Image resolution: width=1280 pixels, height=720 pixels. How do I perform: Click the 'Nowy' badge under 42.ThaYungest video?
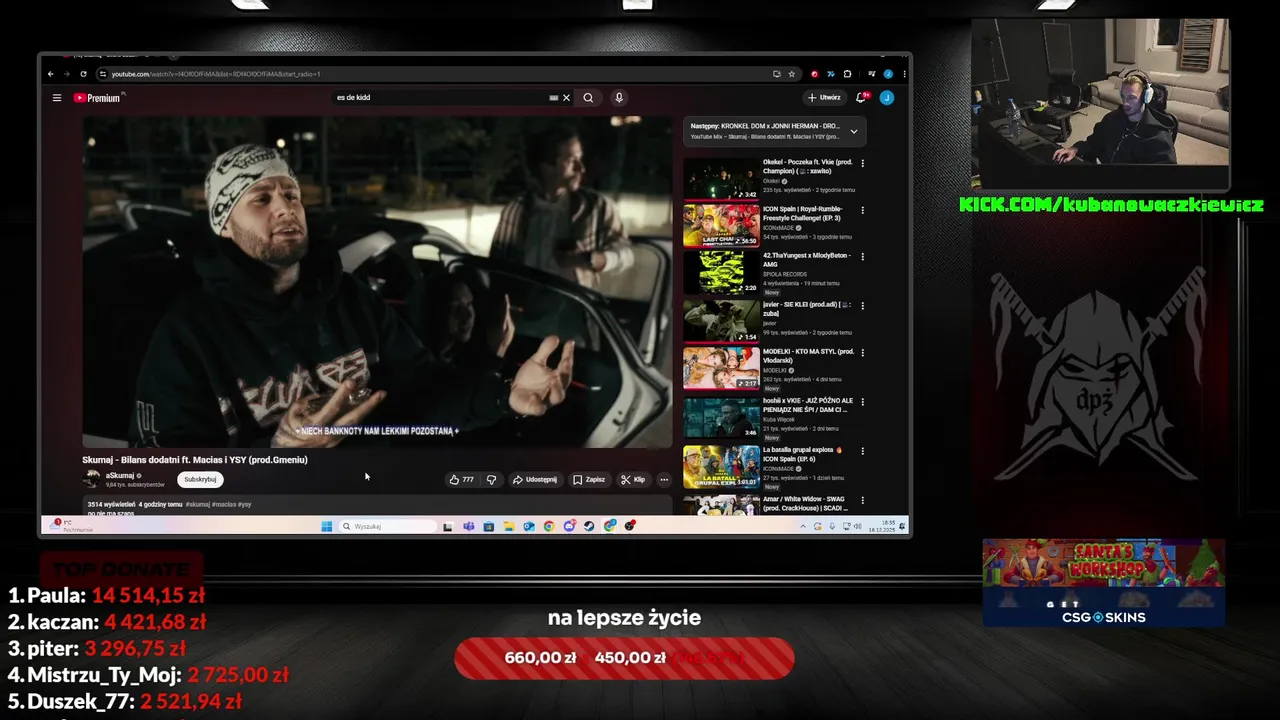pyautogui.click(x=772, y=292)
